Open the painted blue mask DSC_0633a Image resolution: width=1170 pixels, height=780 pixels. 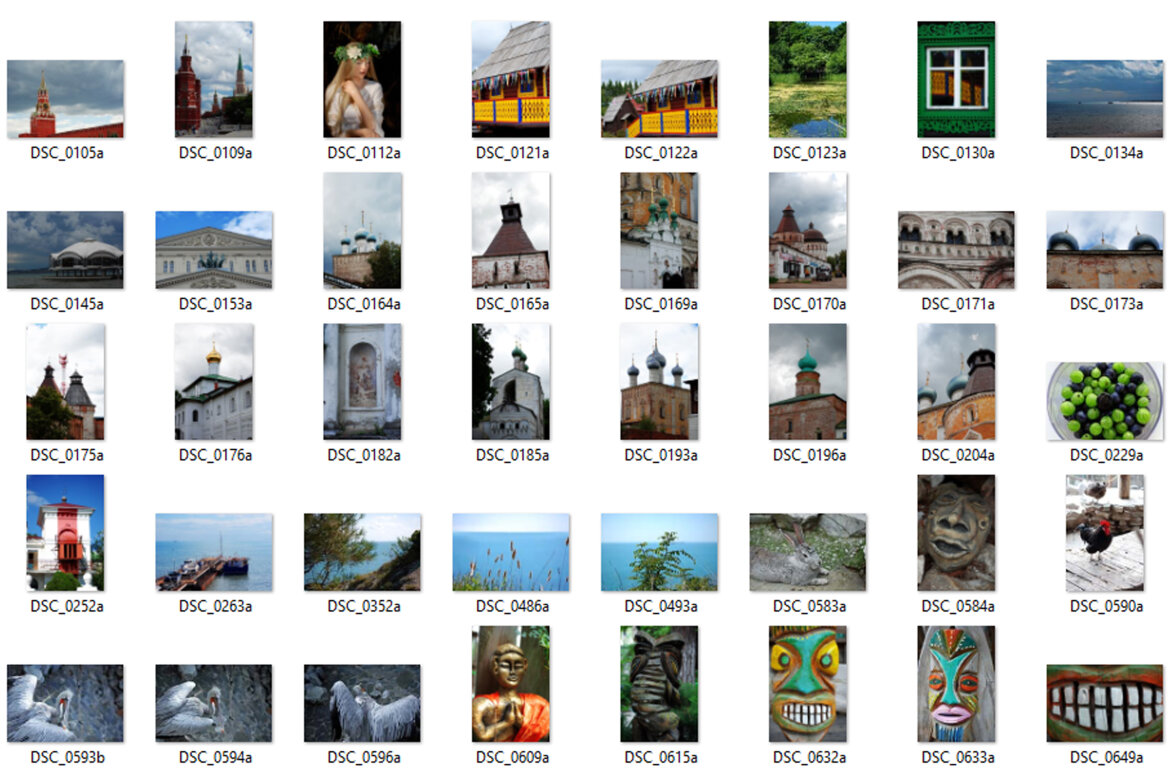point(955,682)
